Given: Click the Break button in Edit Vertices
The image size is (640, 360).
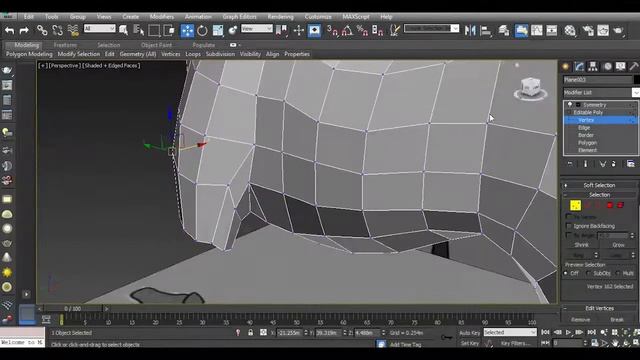Looking at the screenshot, I should click(617, 320).
